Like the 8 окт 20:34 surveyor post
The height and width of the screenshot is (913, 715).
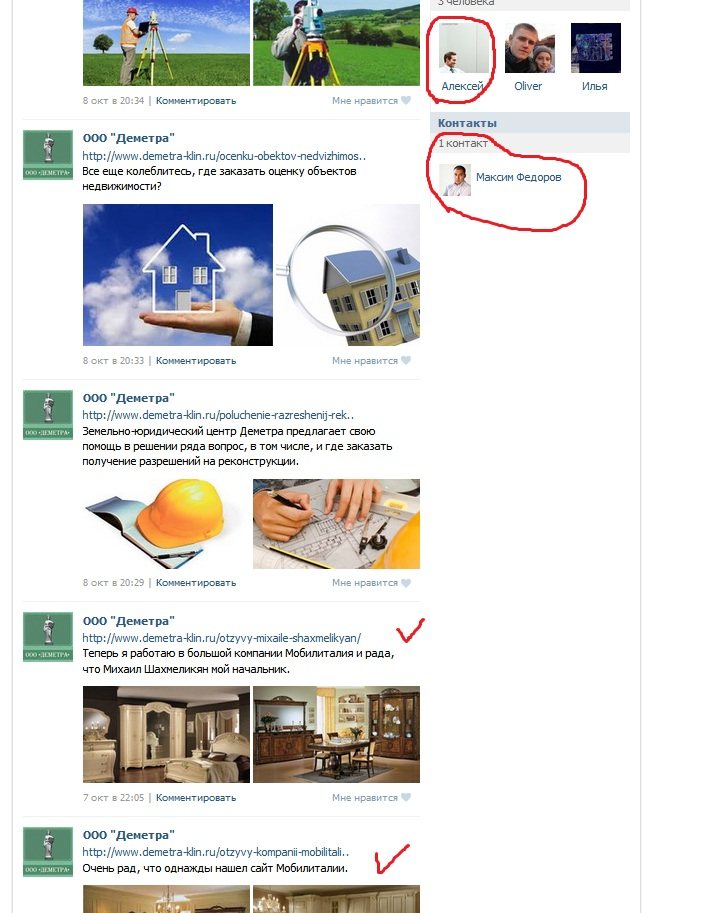(371, 101)
